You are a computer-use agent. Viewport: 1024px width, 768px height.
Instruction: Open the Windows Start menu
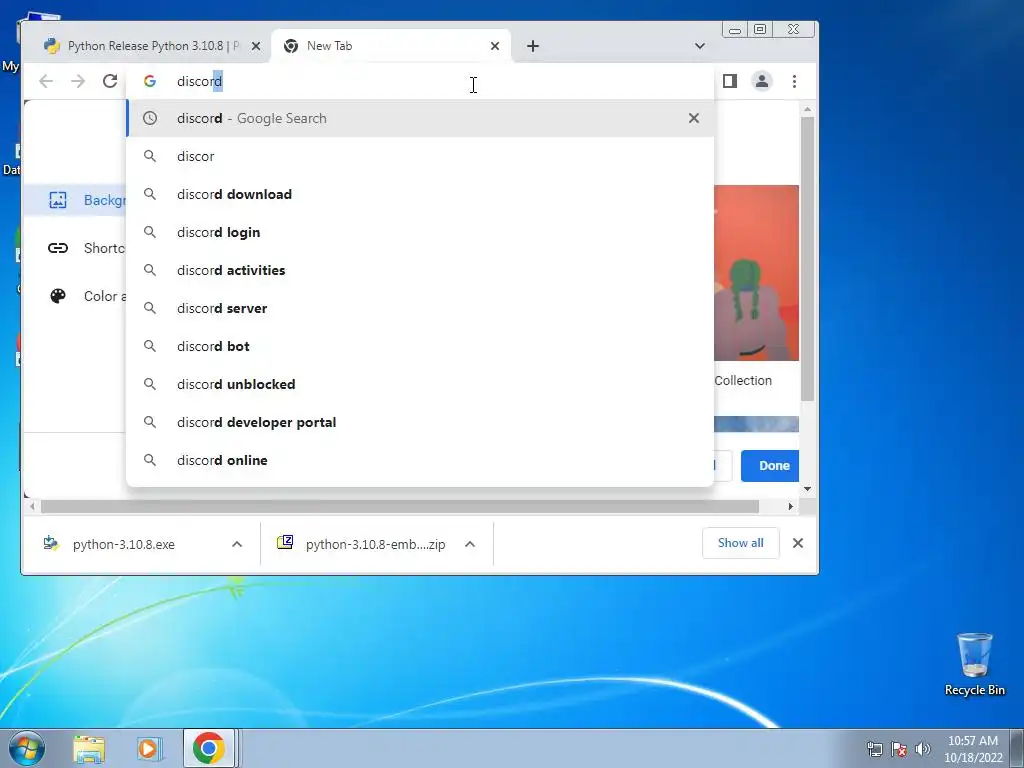pyautogui.click(x=26, y=748)
